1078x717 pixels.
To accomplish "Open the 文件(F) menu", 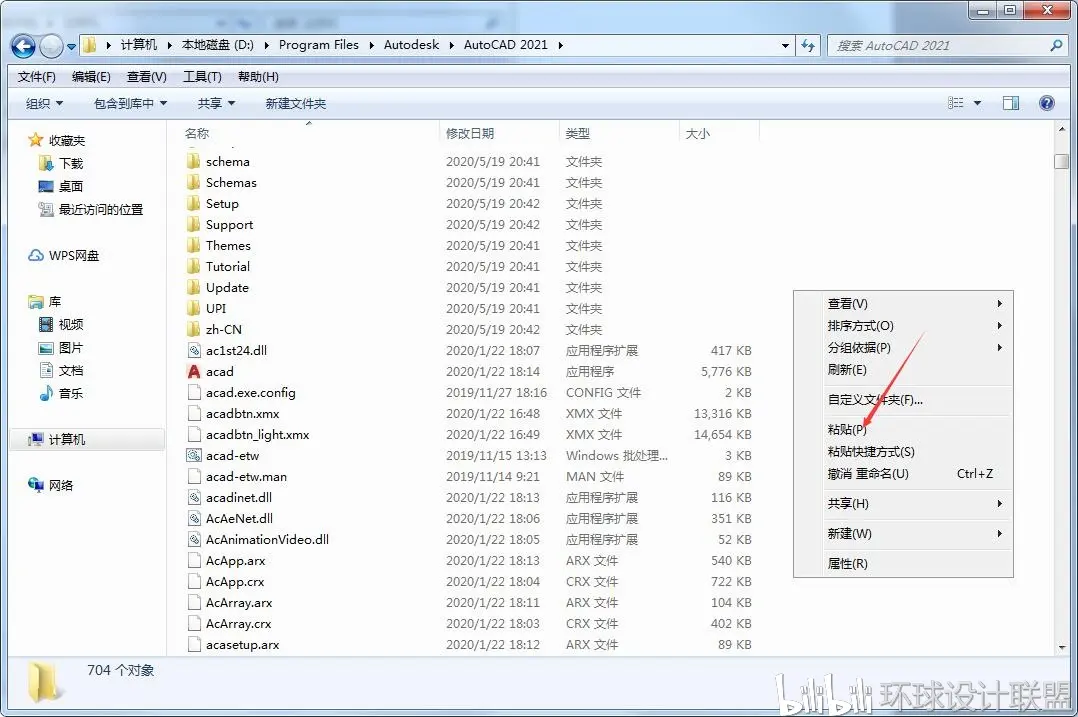I will 36,76.
